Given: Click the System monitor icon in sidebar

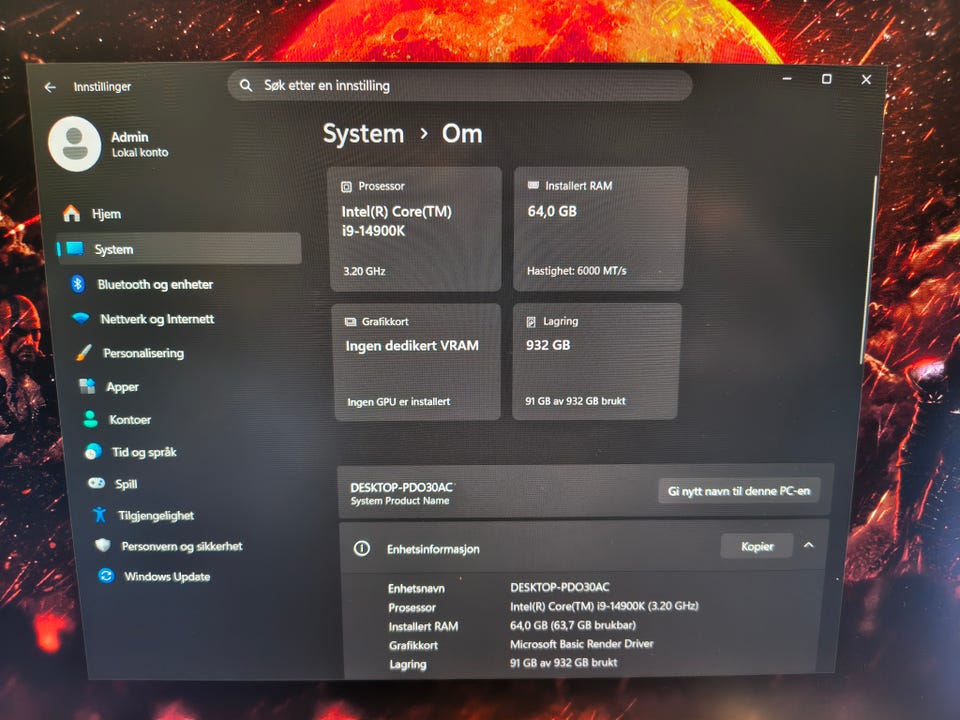Looking at the screenshot, I should [75, 249].
